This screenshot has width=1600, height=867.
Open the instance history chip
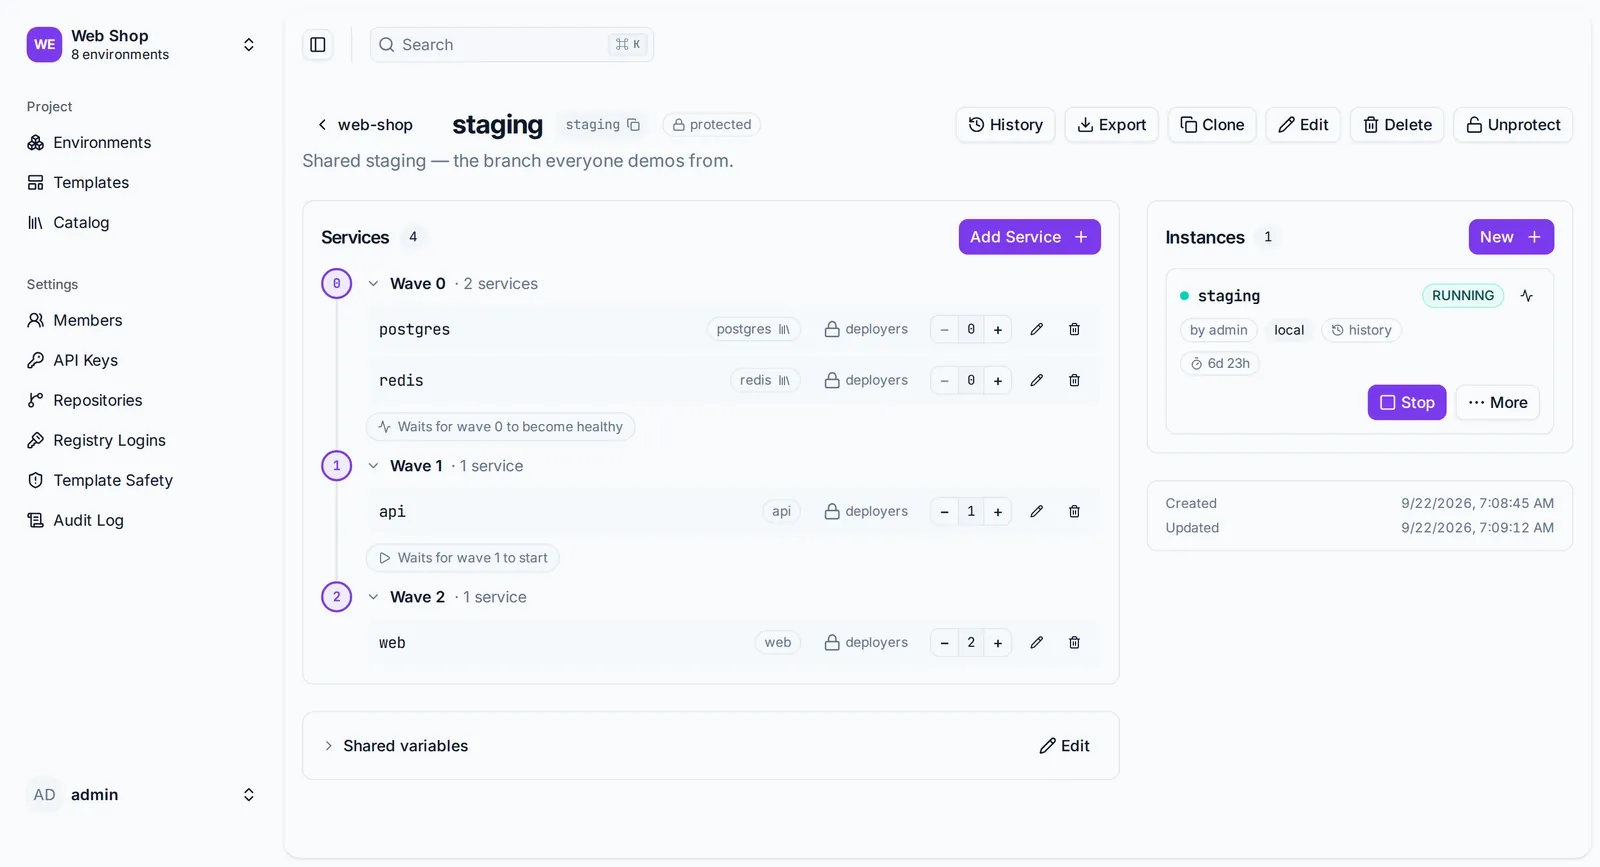point(1361,330)
